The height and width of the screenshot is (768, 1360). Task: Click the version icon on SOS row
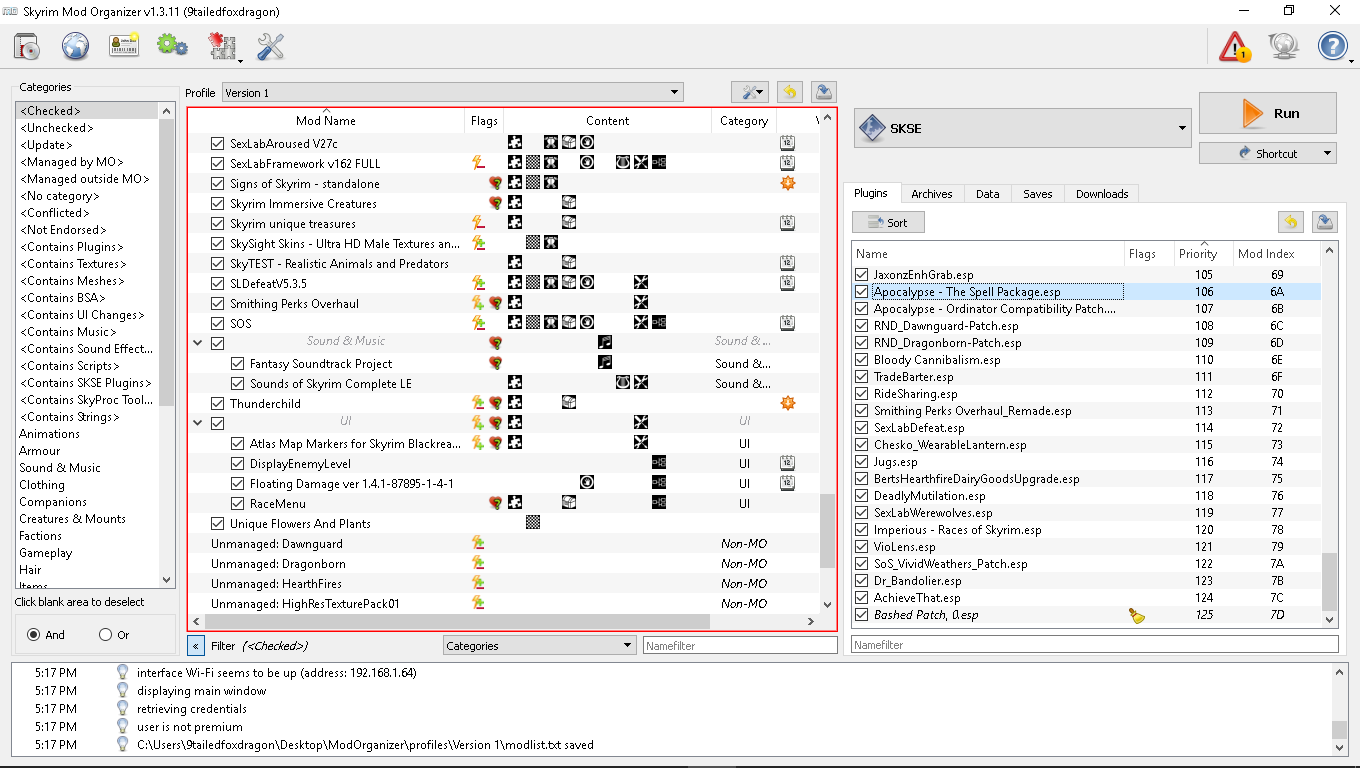(x=788, y=323)
